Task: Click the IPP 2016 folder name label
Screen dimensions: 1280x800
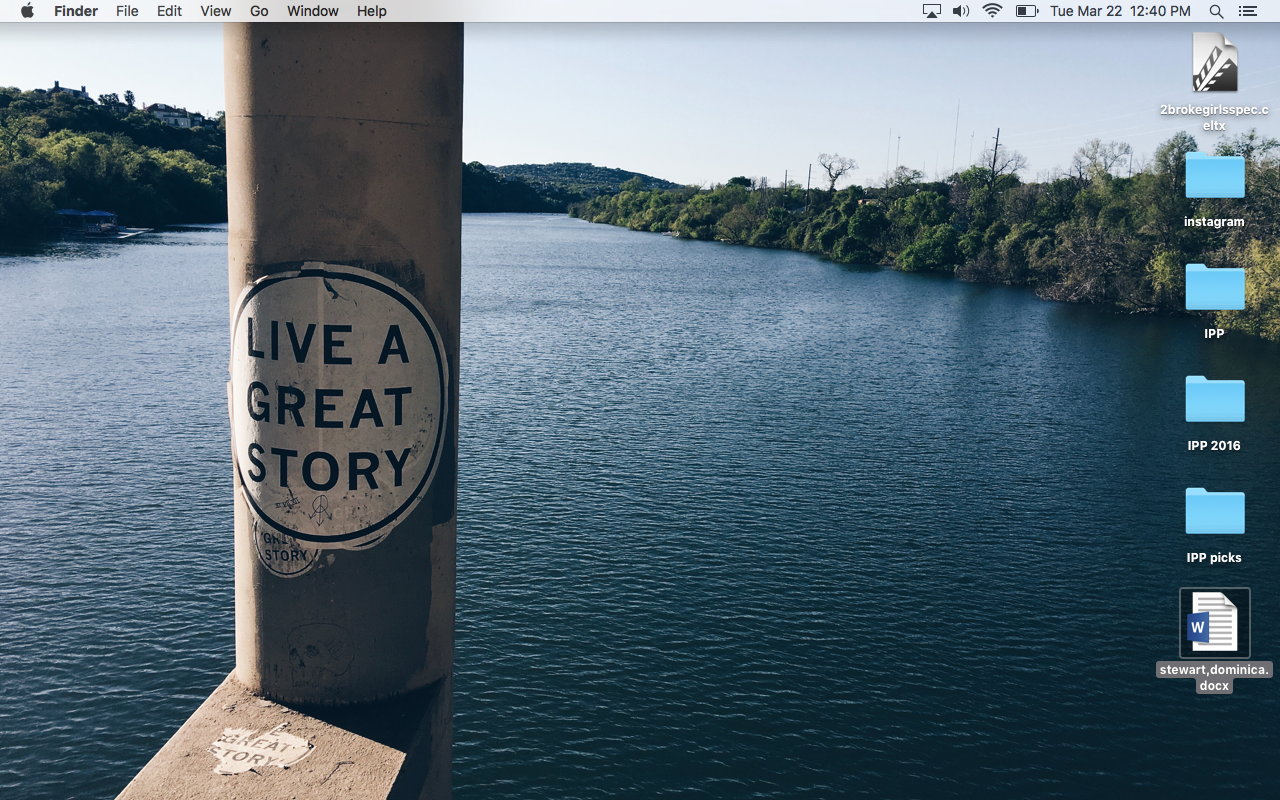Action: point(1214,446)
